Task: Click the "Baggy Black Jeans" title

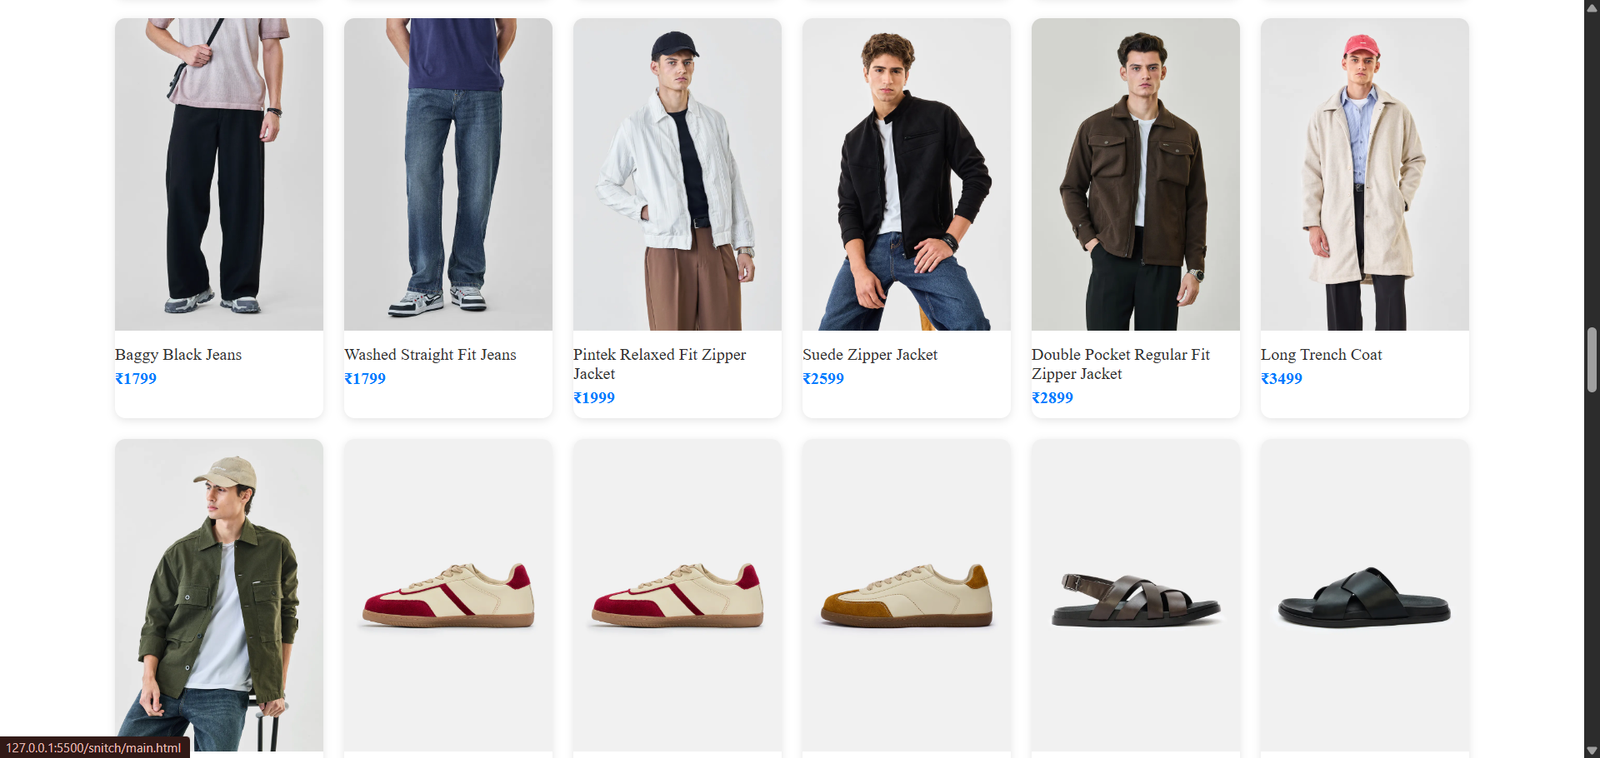Action: coord(178,355)
